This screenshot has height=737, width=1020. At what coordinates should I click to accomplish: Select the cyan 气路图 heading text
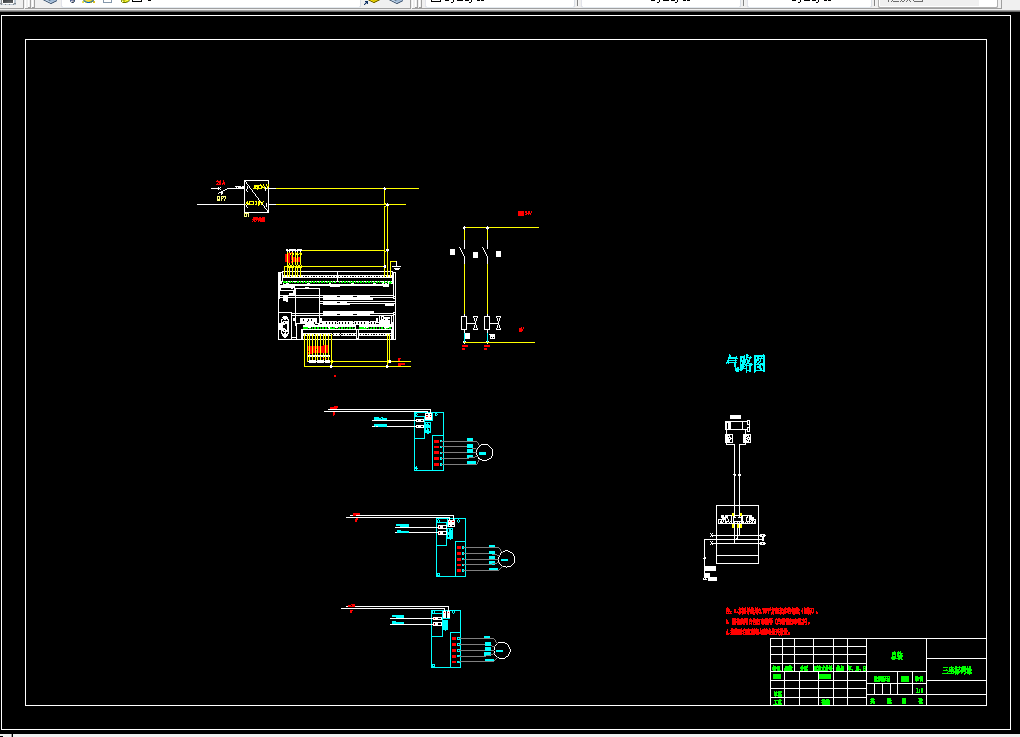(x=745, y=363)
